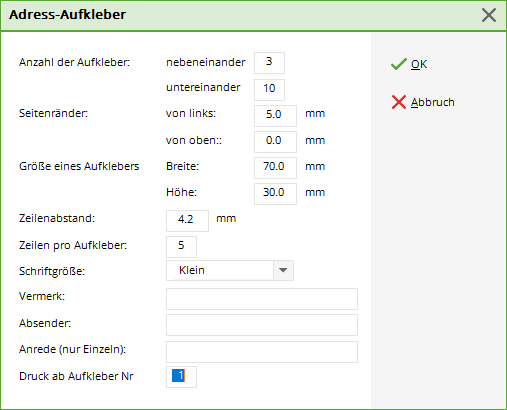Select the Zeilenabstand input box
Screen dimensions: 507x410
187,221
